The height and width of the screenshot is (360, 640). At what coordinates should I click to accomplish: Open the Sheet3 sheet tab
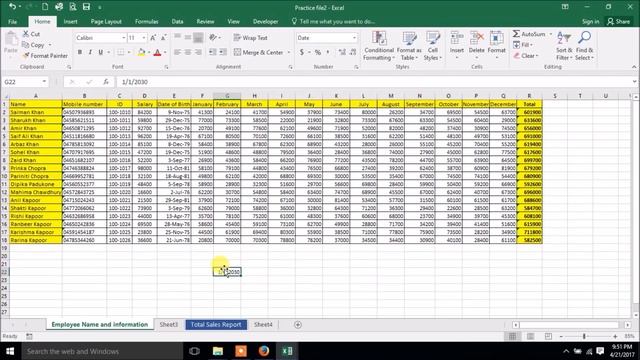[x=169, y=324]
